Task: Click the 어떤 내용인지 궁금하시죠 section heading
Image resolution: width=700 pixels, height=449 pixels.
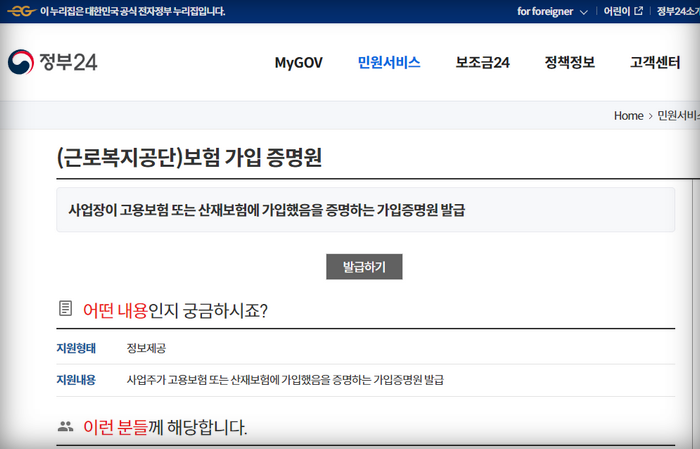Action: pos(175,310)
